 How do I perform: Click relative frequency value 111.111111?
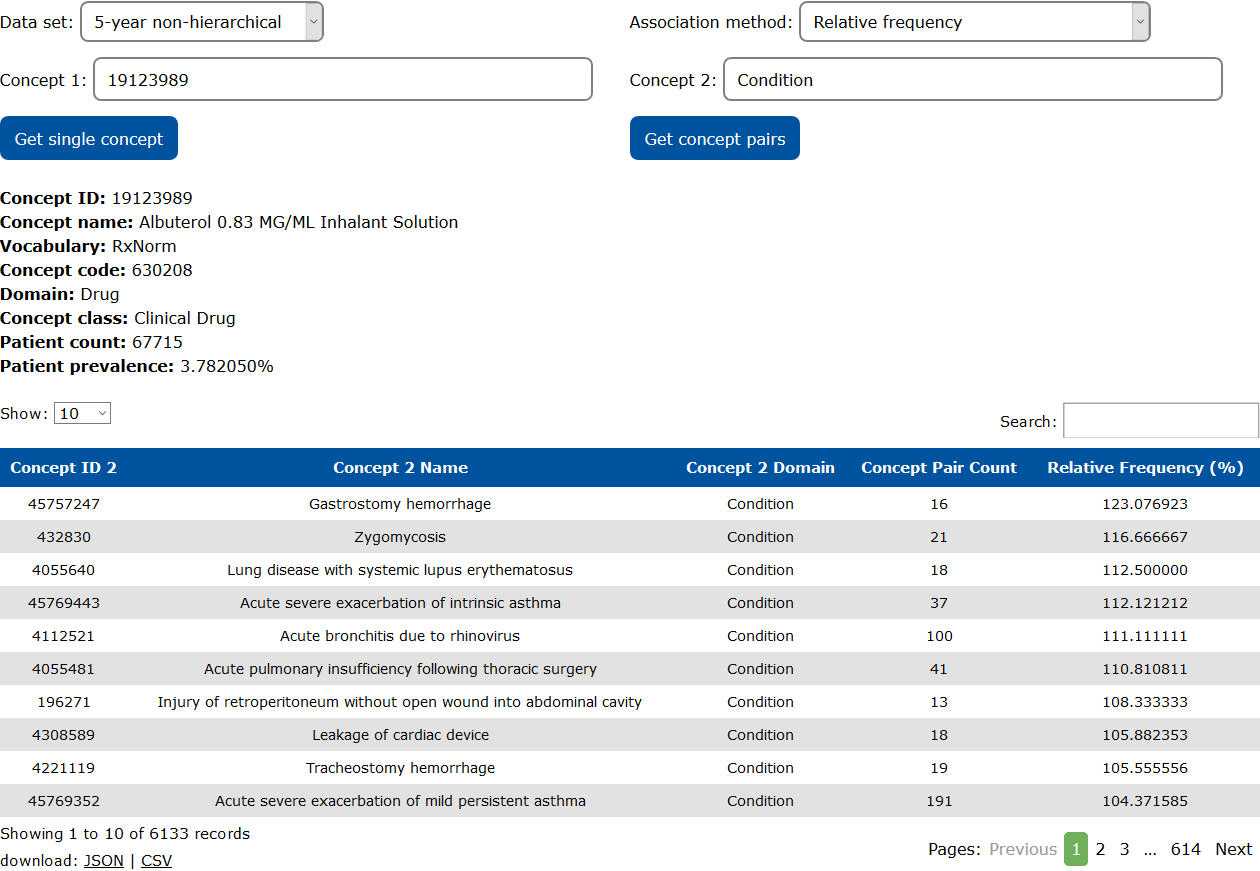(x=1145, y=636)
